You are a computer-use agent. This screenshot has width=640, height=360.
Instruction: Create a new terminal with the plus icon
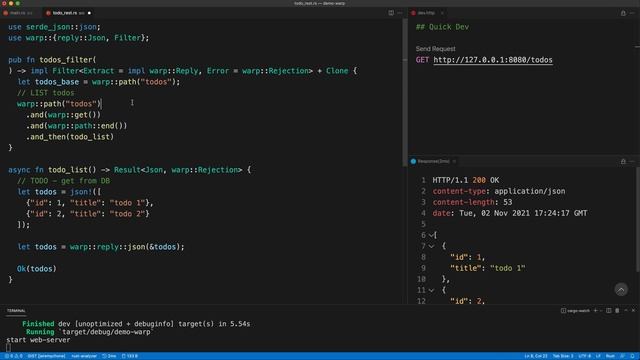point(595,311)
